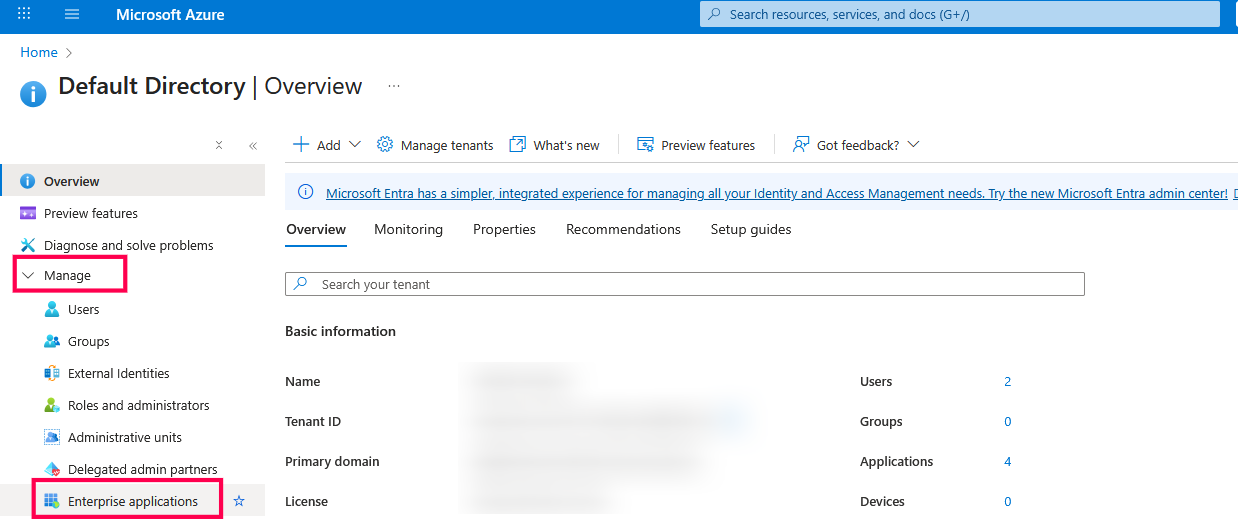Favorite Enterprise applications with the star

pyautogui.click(x=239, y=501)
